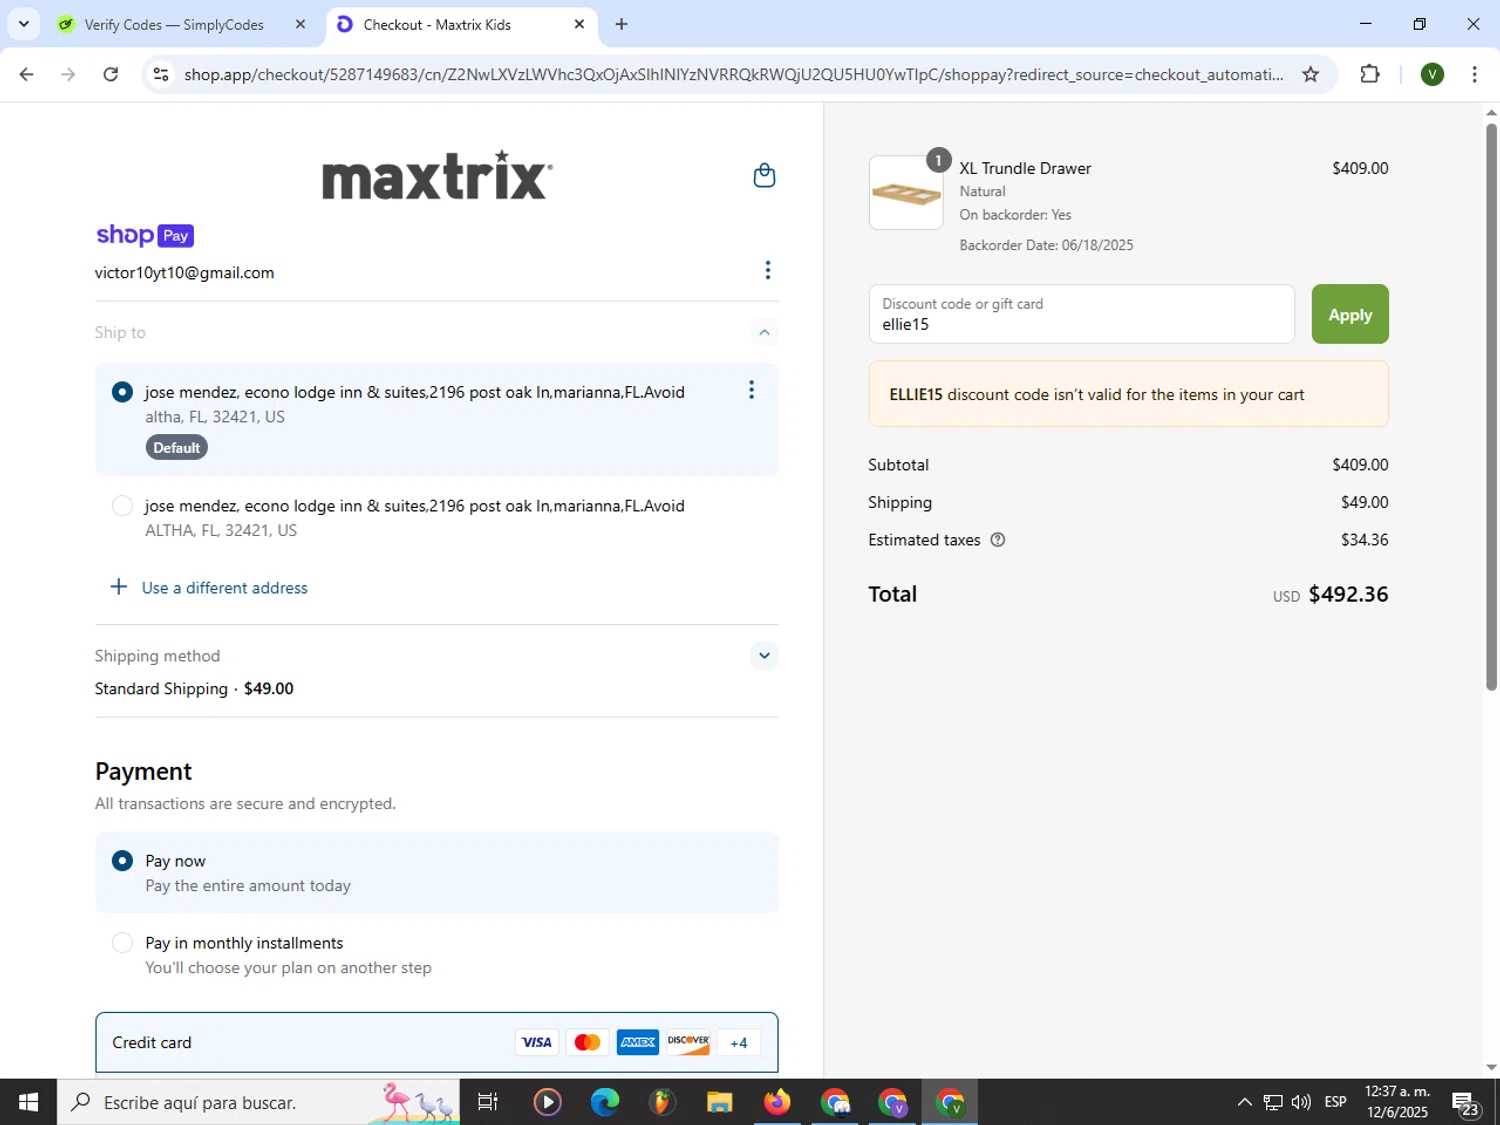Click Use a different address
The height and width of the screenshot is (1125, 1500).
point(225,588)
